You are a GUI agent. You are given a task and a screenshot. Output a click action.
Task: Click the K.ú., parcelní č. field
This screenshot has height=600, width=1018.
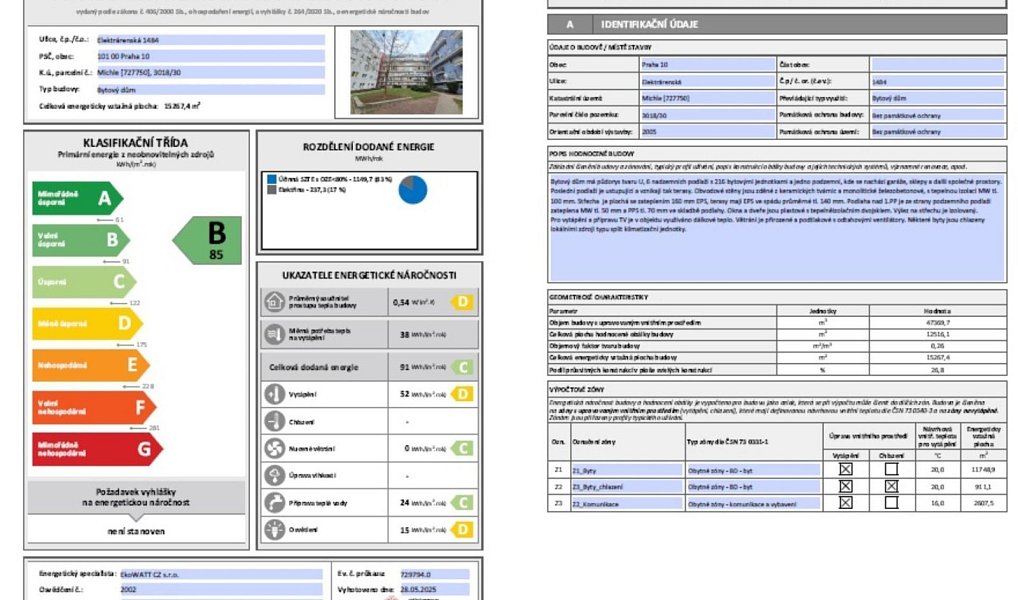coord(211,73)
